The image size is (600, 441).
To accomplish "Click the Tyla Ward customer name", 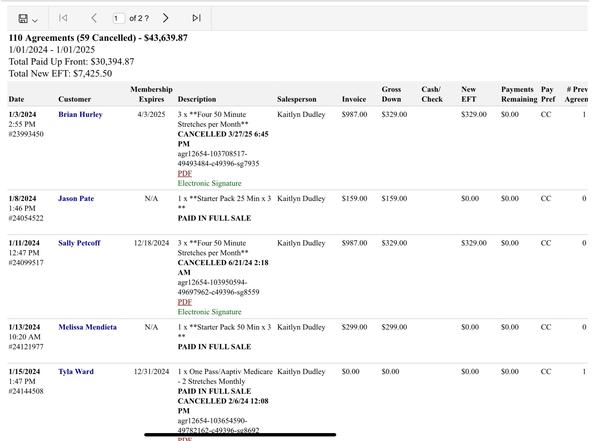I will 76,372.
